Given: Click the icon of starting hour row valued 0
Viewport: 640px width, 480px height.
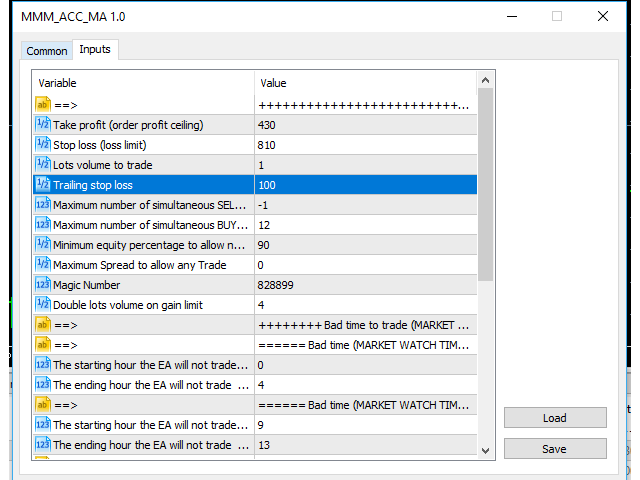Looking at the screenshot, I should (x=43, y=365).
